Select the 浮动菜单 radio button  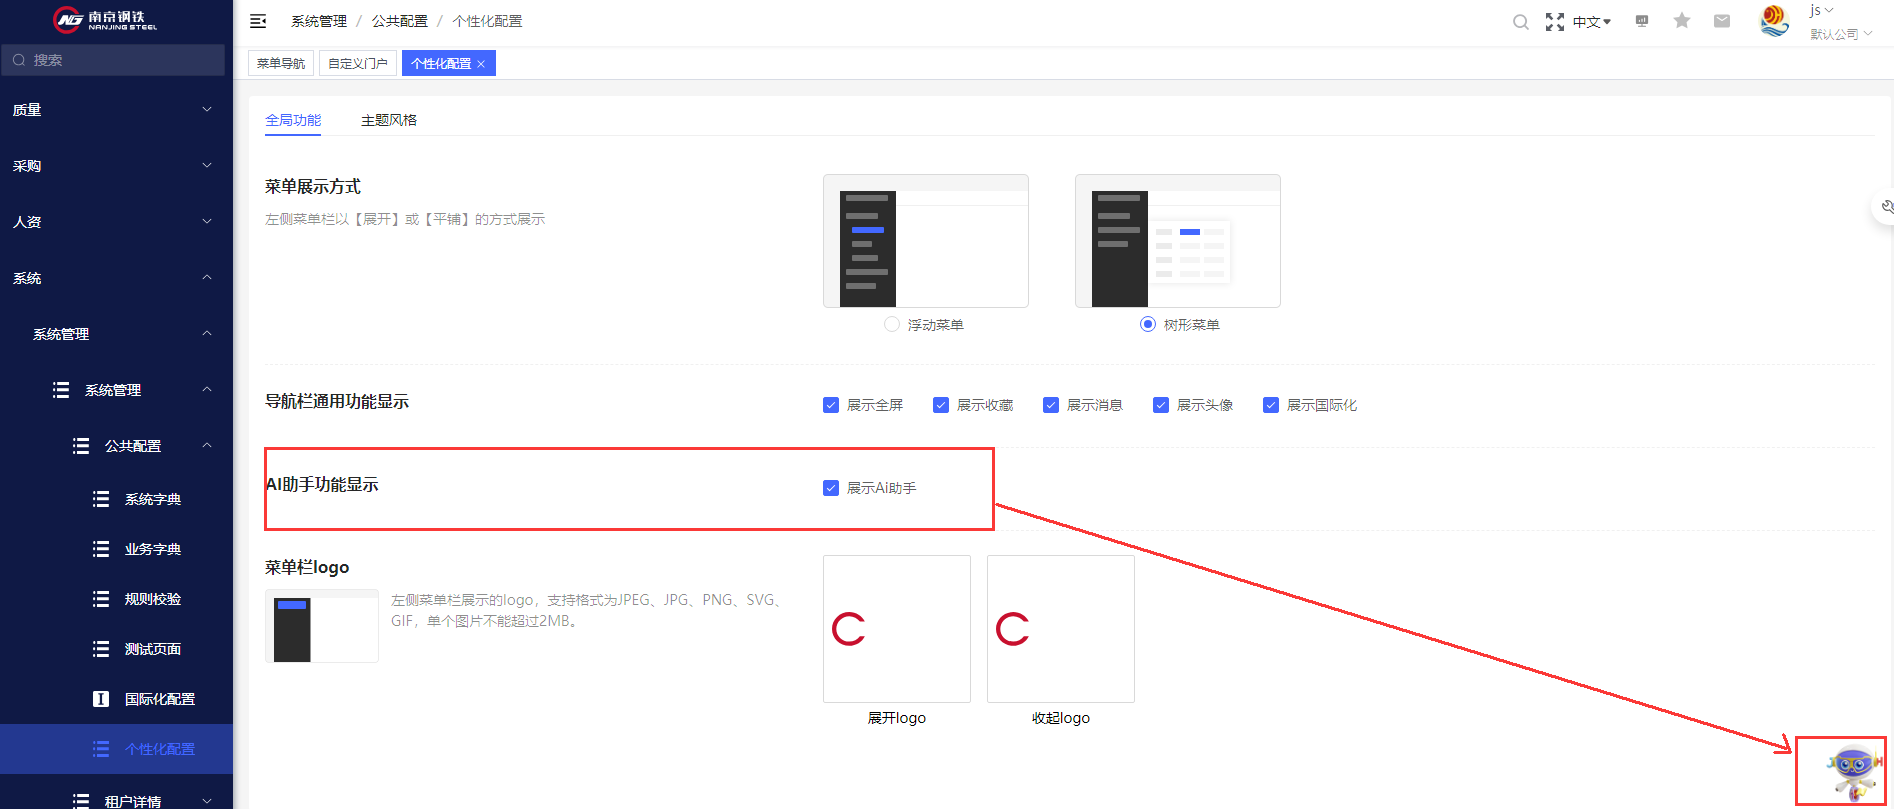pos(892,324)
